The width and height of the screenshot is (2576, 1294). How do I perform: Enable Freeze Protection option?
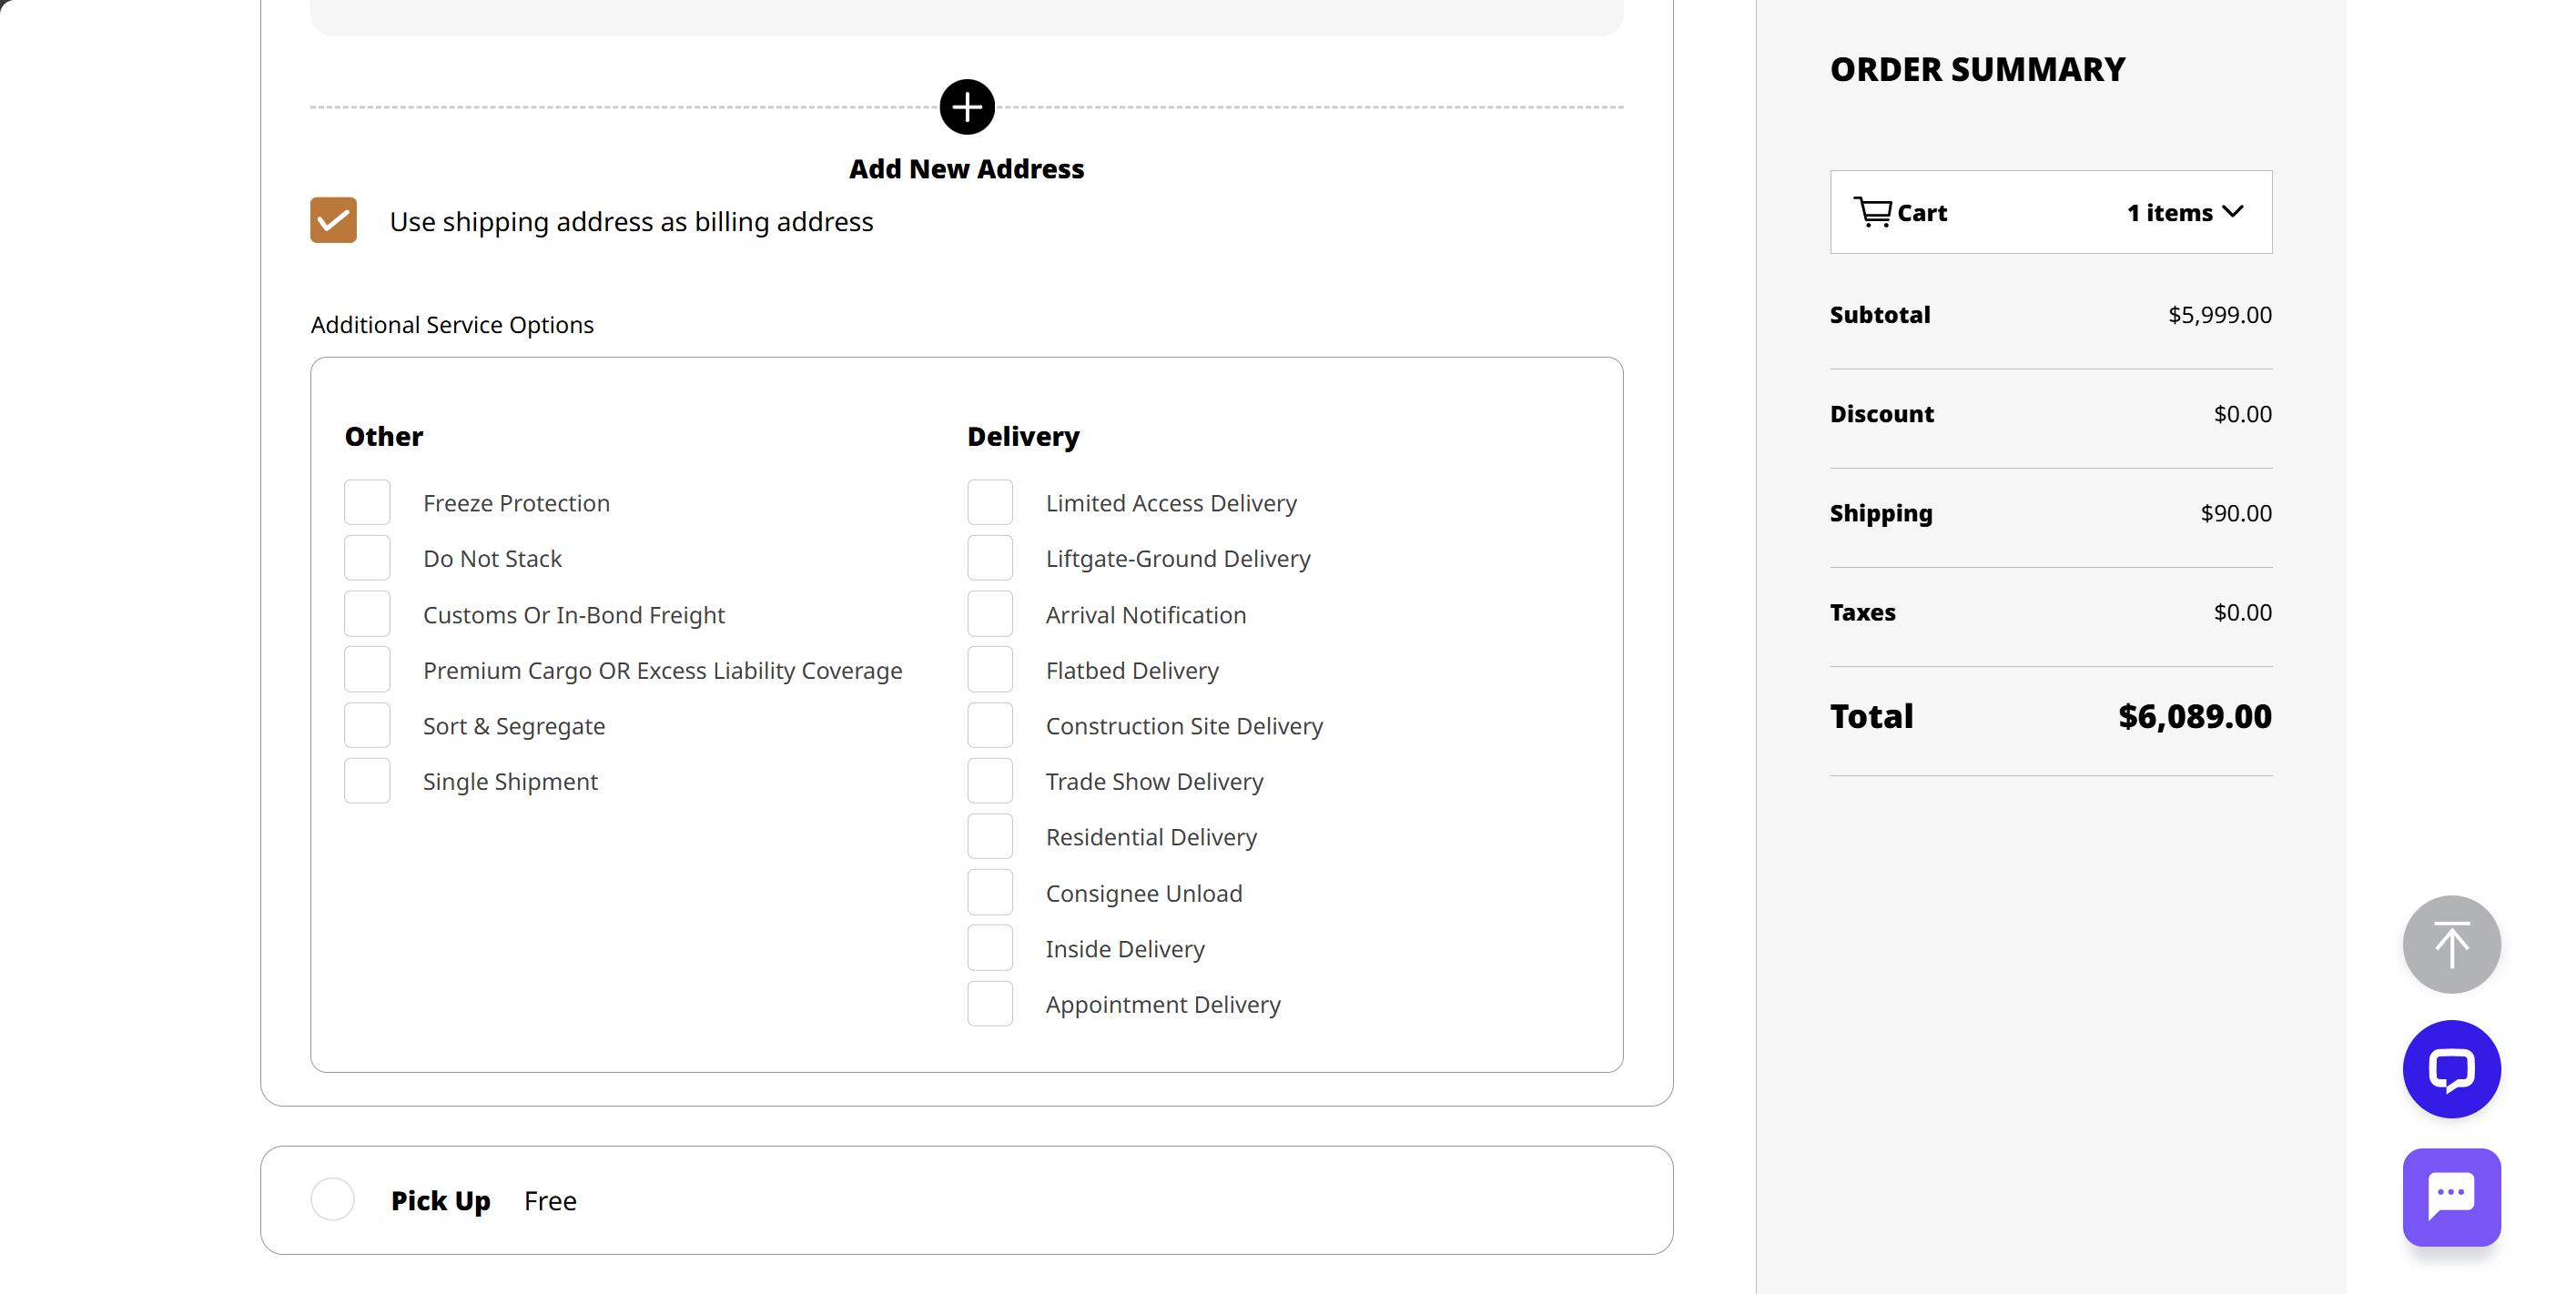(367, 502)
